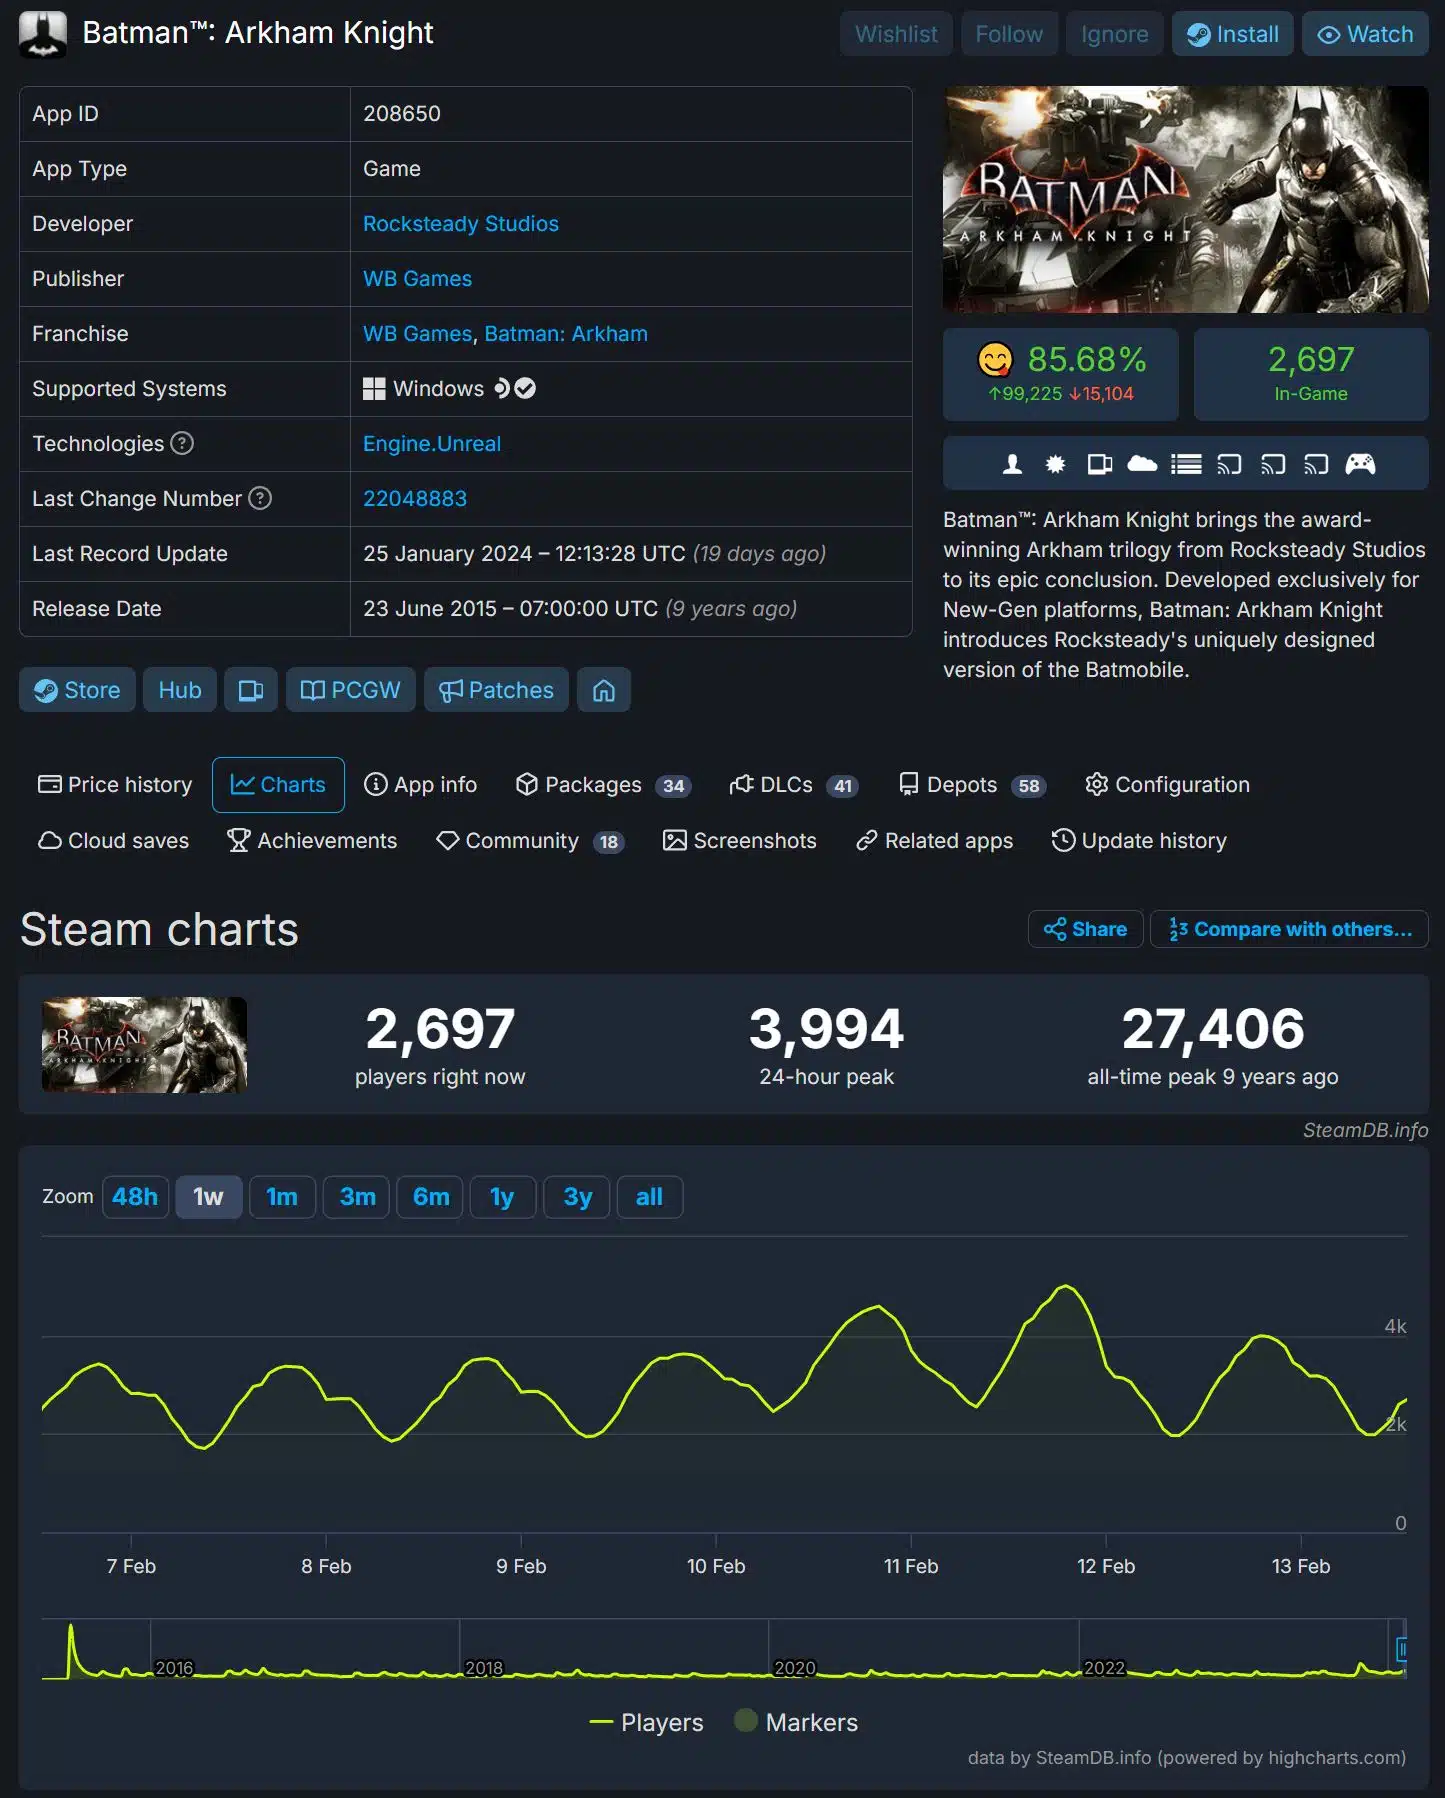Click the stats list feature icon

[1186, 464]
